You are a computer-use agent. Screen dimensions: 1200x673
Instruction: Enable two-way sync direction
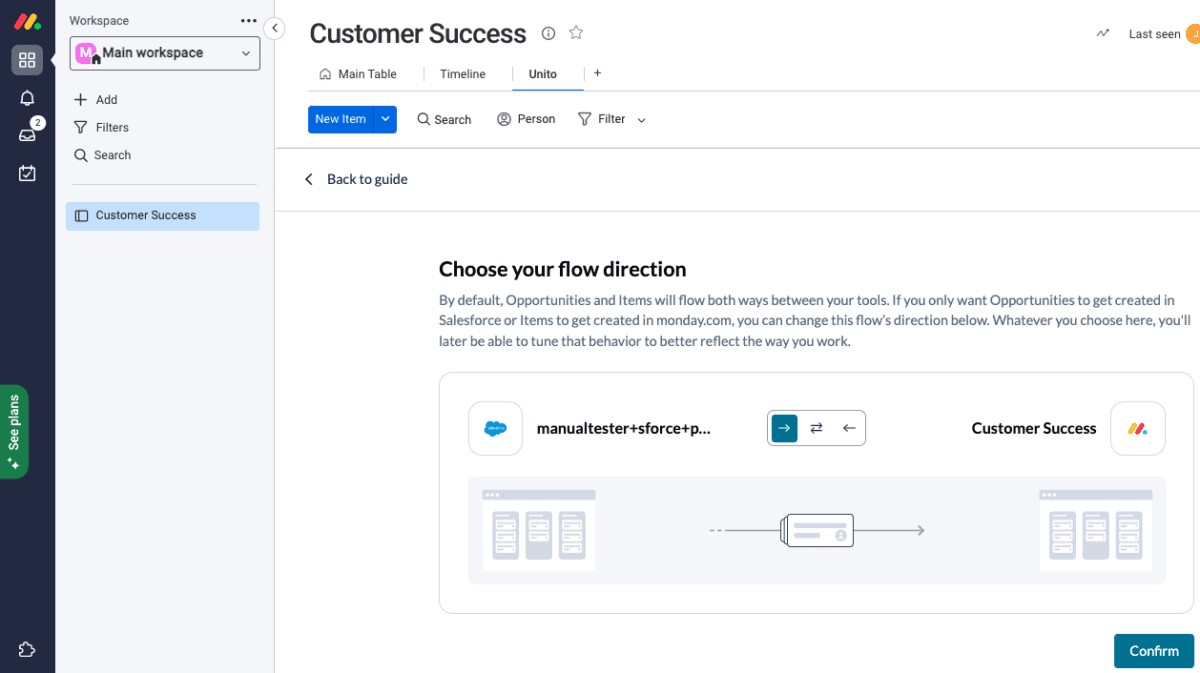(816, 427)
